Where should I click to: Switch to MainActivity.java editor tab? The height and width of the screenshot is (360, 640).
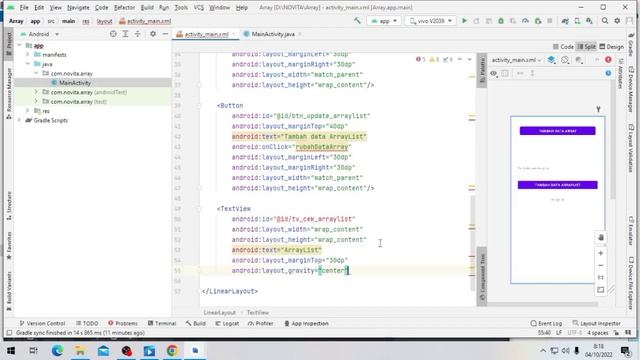click(x=273, y=34)
